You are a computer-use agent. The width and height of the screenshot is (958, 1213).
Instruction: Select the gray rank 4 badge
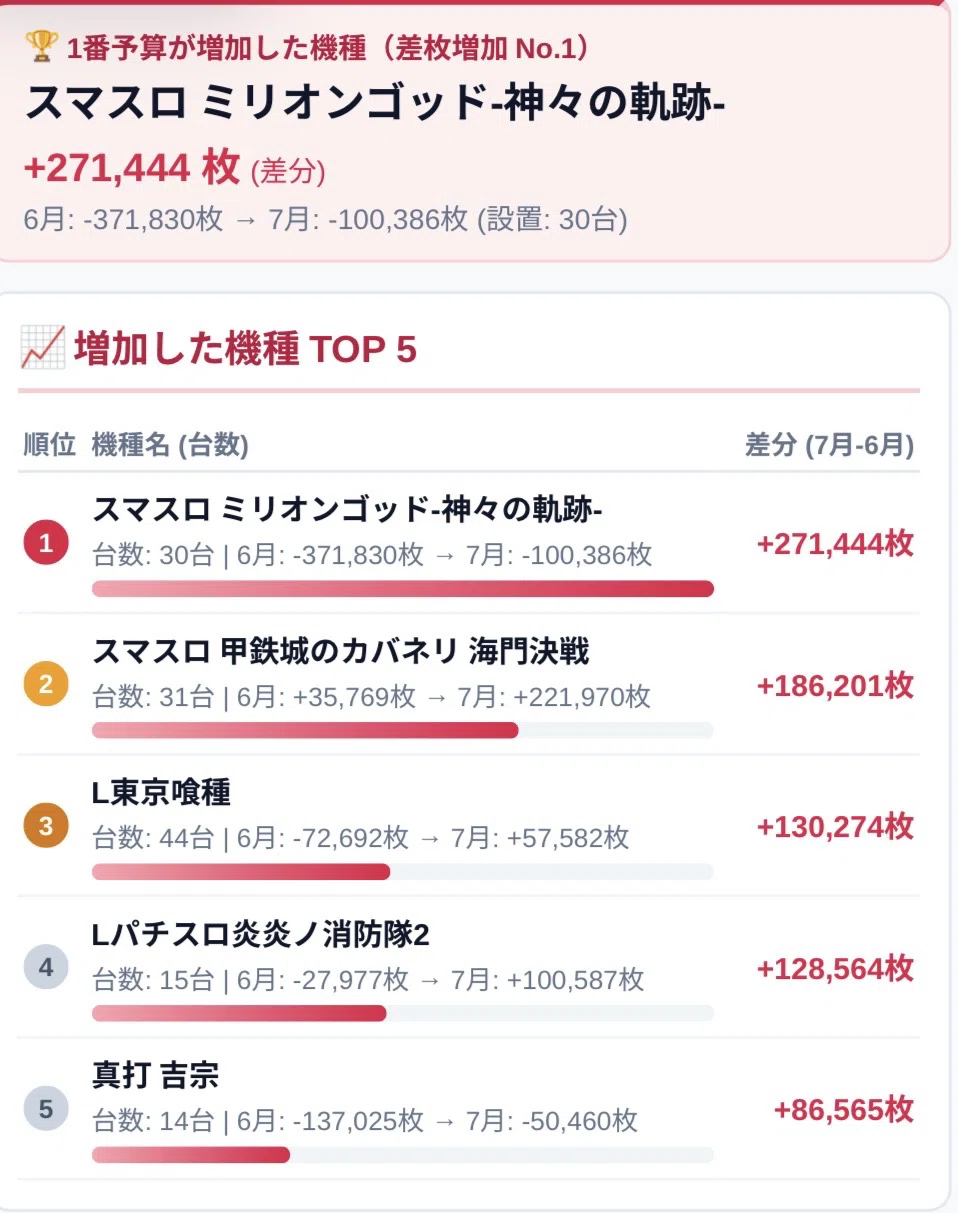[x=46, y=967]
